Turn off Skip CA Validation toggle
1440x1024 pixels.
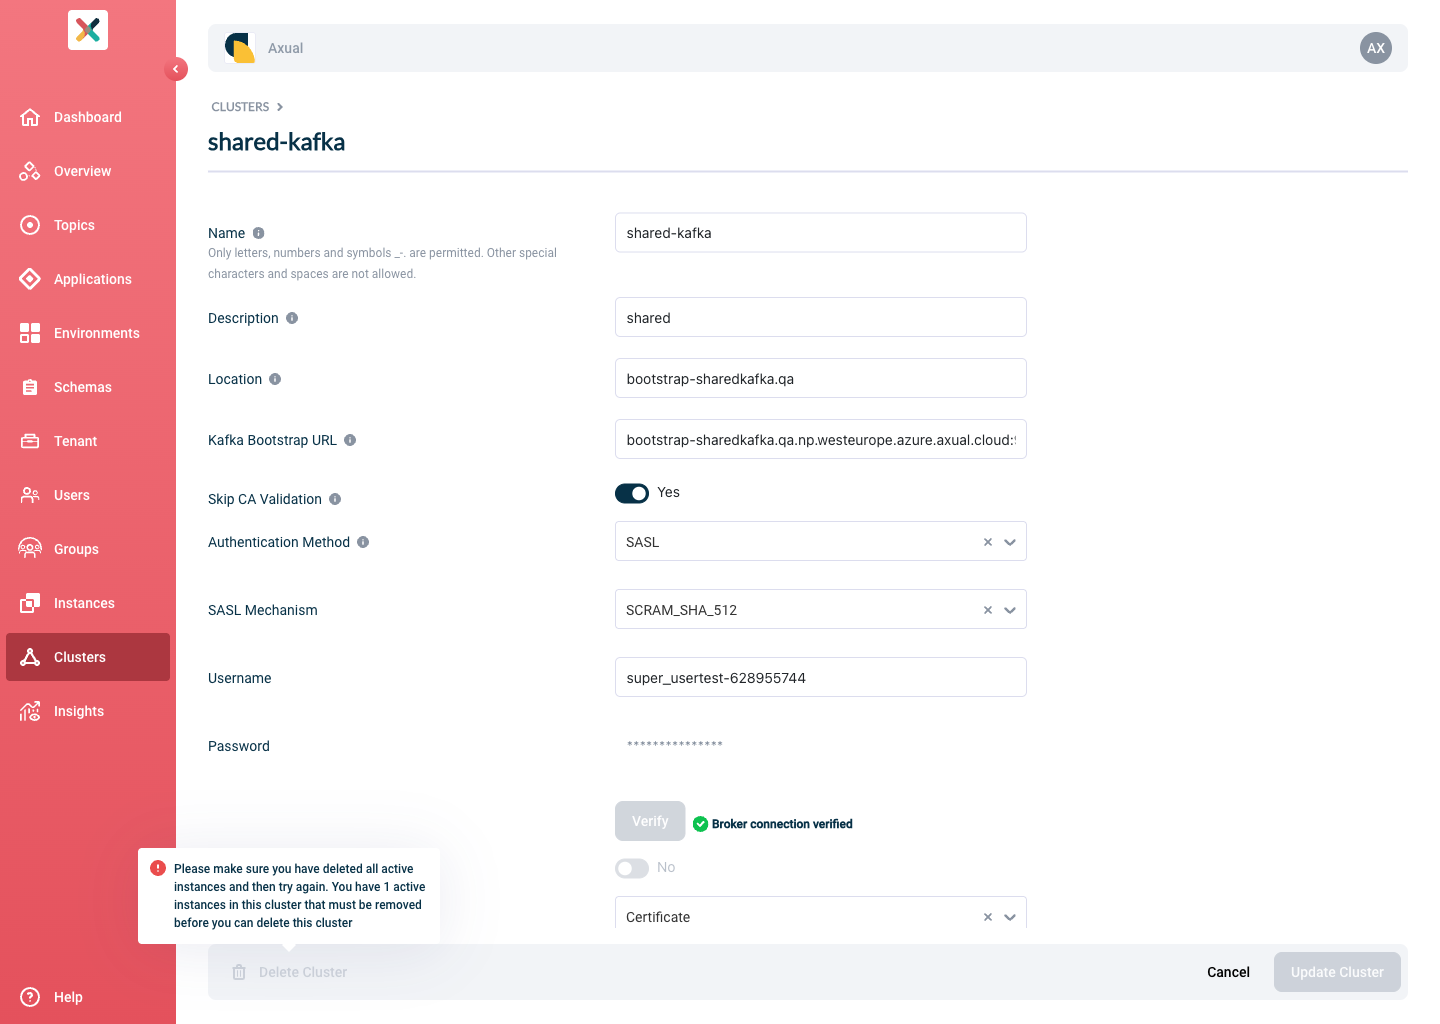(x=632, y=493)
